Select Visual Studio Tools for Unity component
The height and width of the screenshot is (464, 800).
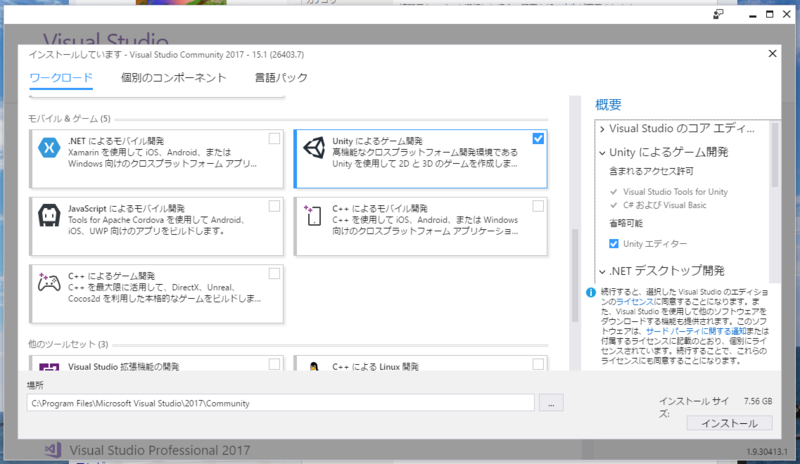(x=675, y=192)
